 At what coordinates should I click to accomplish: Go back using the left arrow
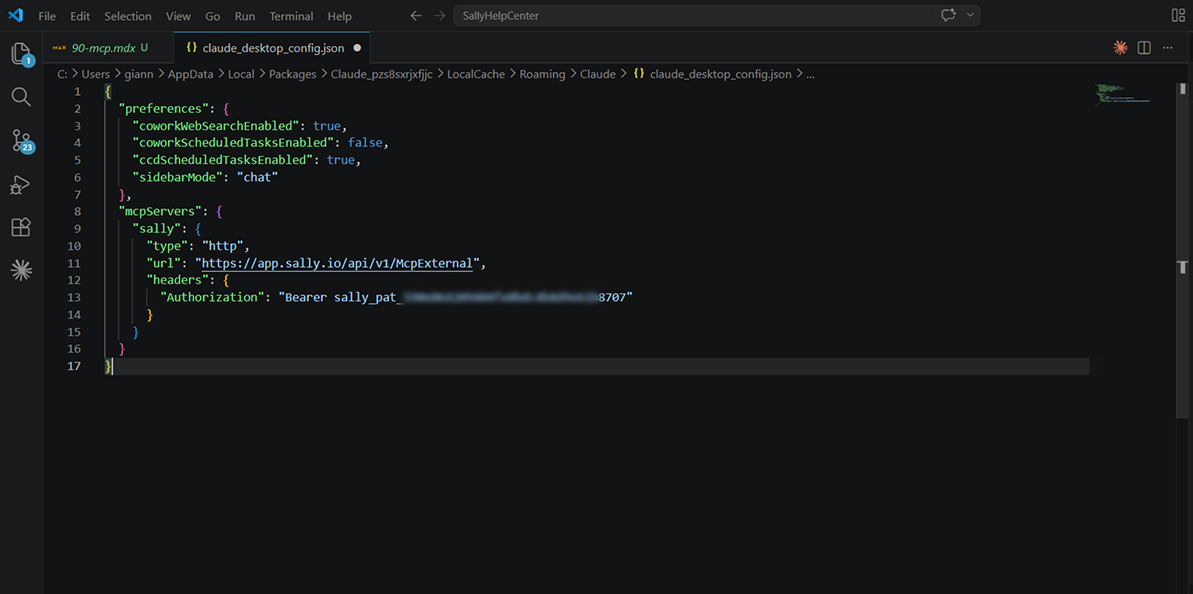coord(417,16)
